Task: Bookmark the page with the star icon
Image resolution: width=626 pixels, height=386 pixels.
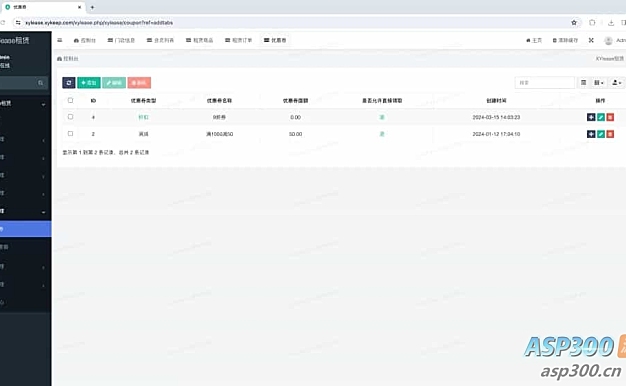Action: pyautogui.click(x=574, y=23)
